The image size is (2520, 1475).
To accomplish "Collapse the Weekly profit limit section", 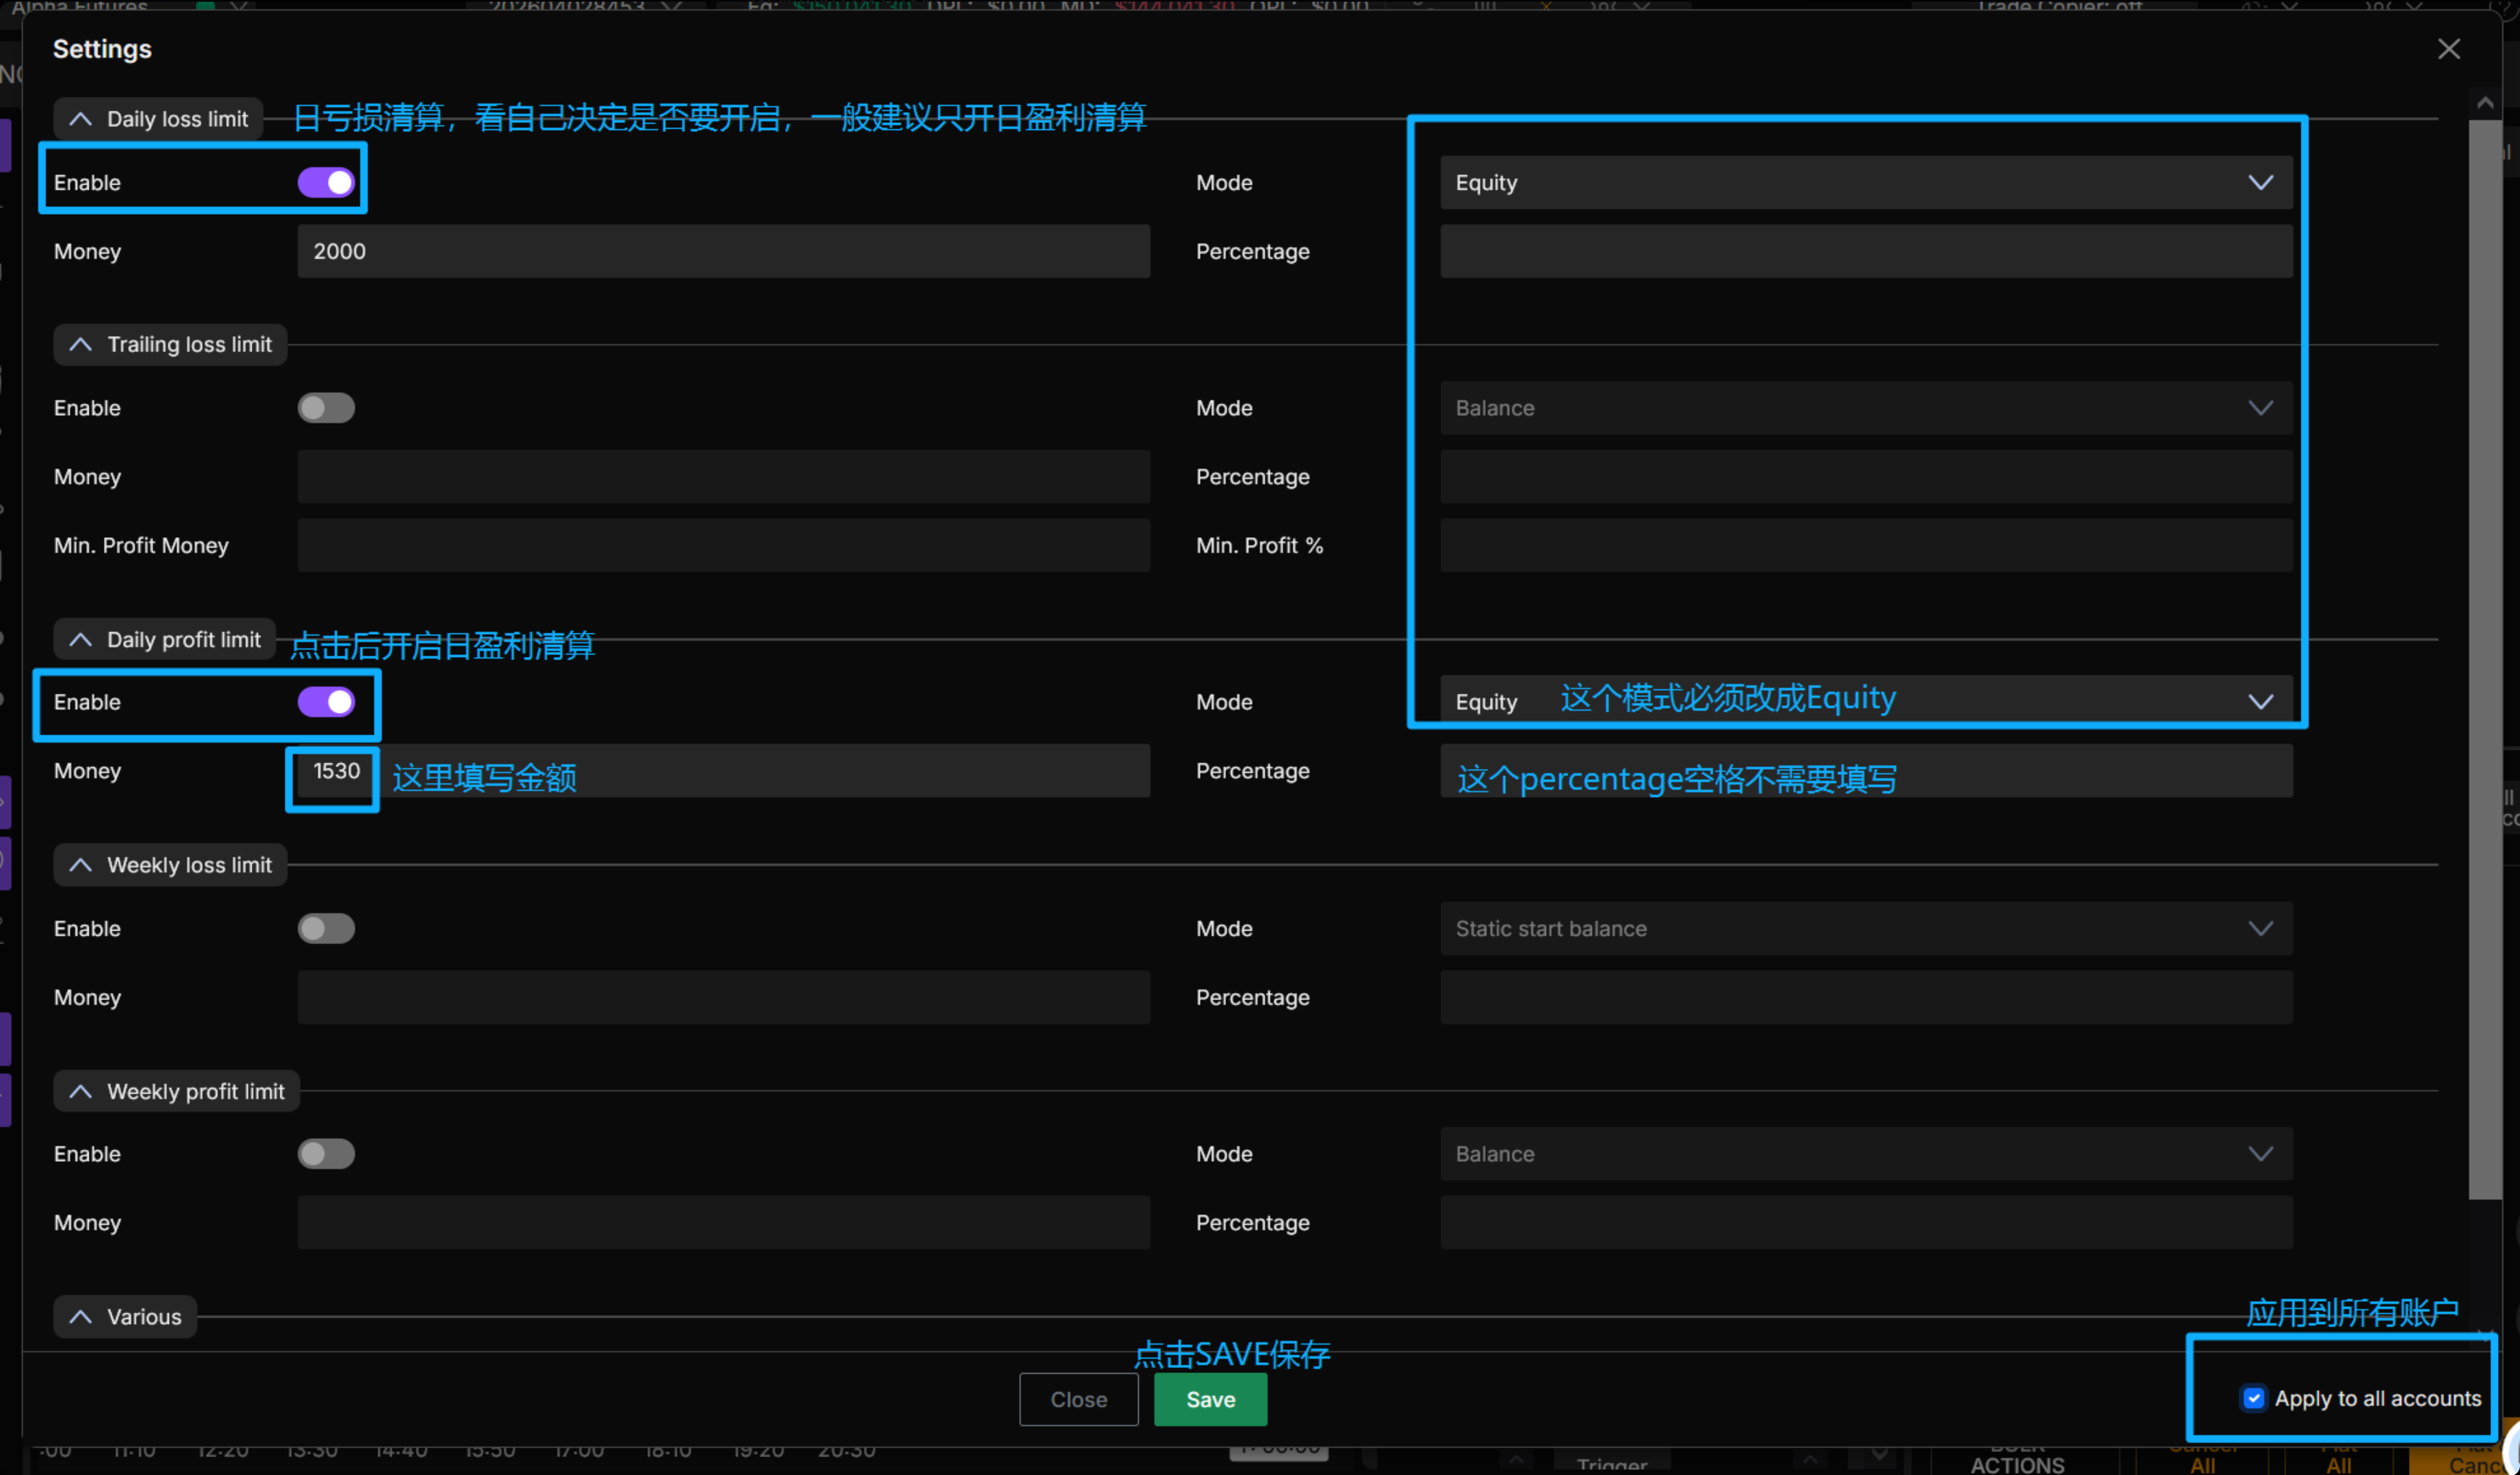I will point(81,1091).
